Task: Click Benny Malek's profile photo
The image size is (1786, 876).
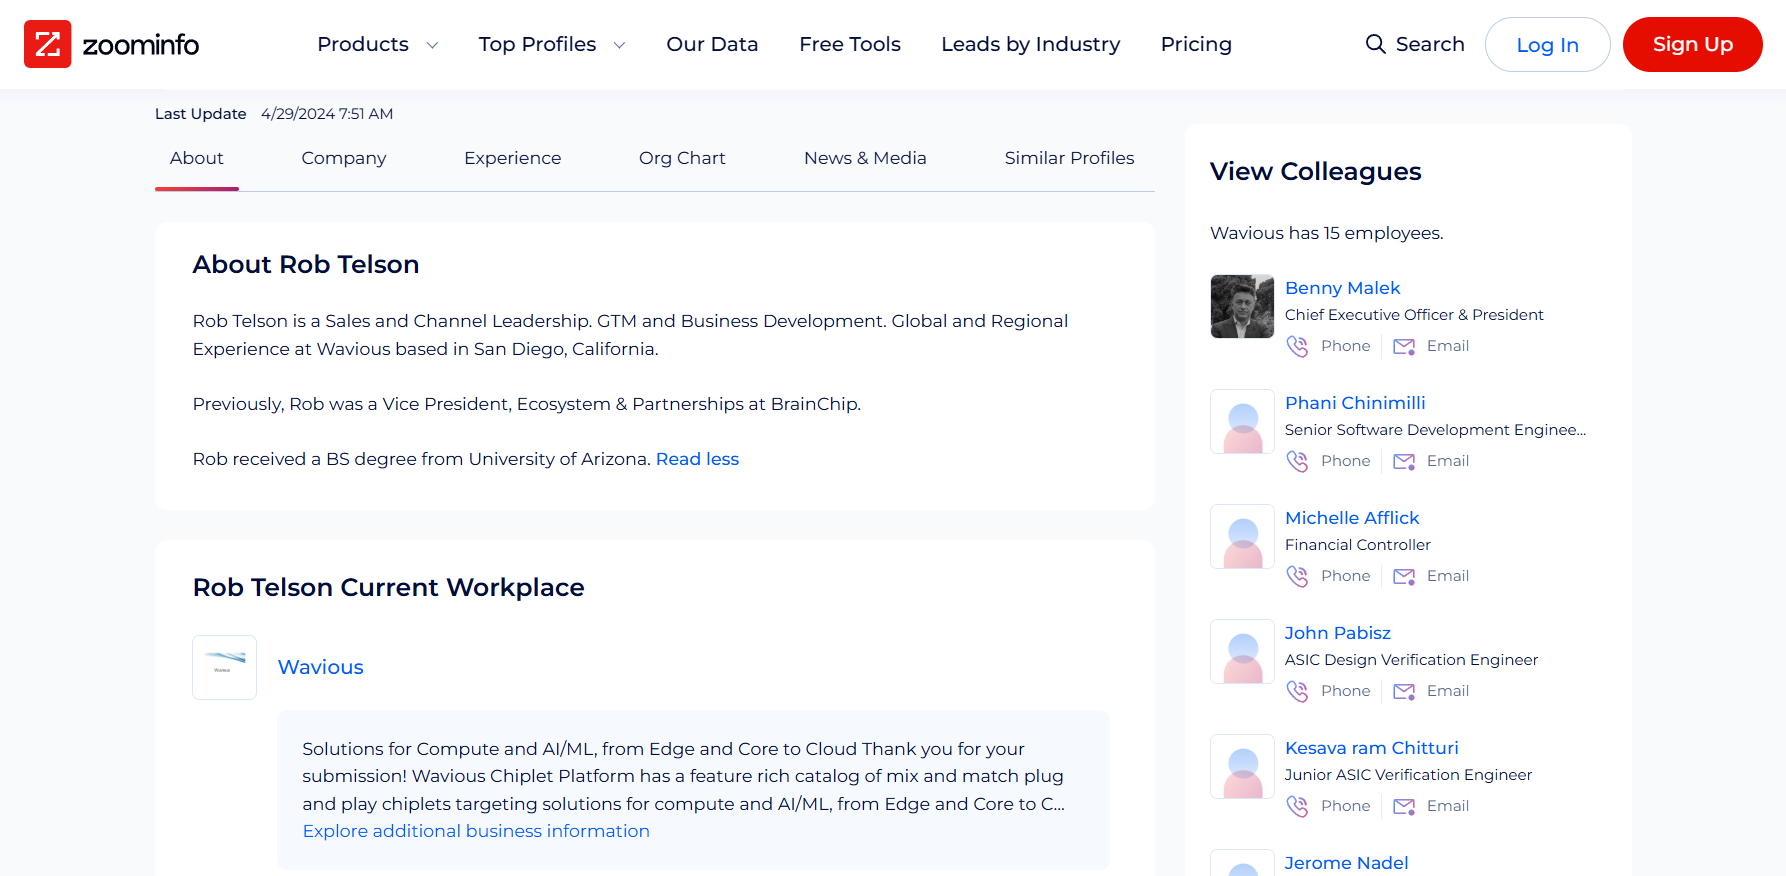Action: point(1242,307)
